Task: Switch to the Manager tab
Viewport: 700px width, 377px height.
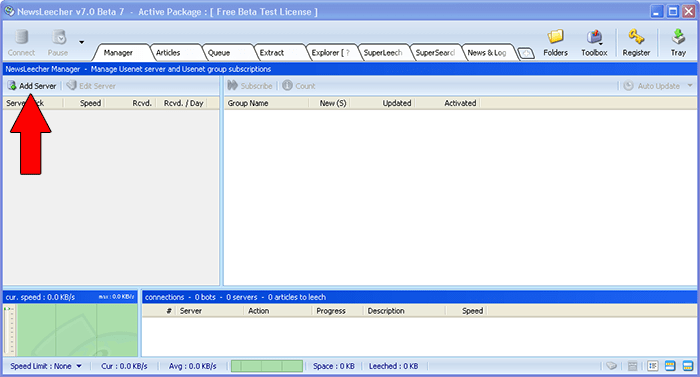Action: tap(118, 53)
